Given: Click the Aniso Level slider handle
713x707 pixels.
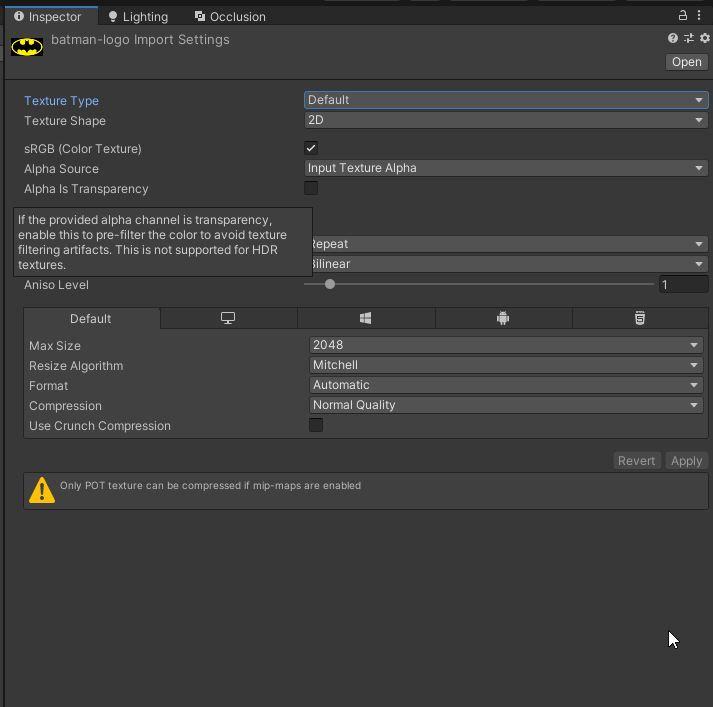Looking at the screenshot, I should [330, 284].
